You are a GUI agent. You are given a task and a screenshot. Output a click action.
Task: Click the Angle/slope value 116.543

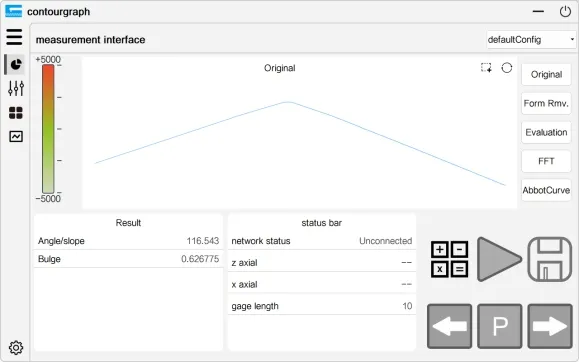click(x=203, y=241)
